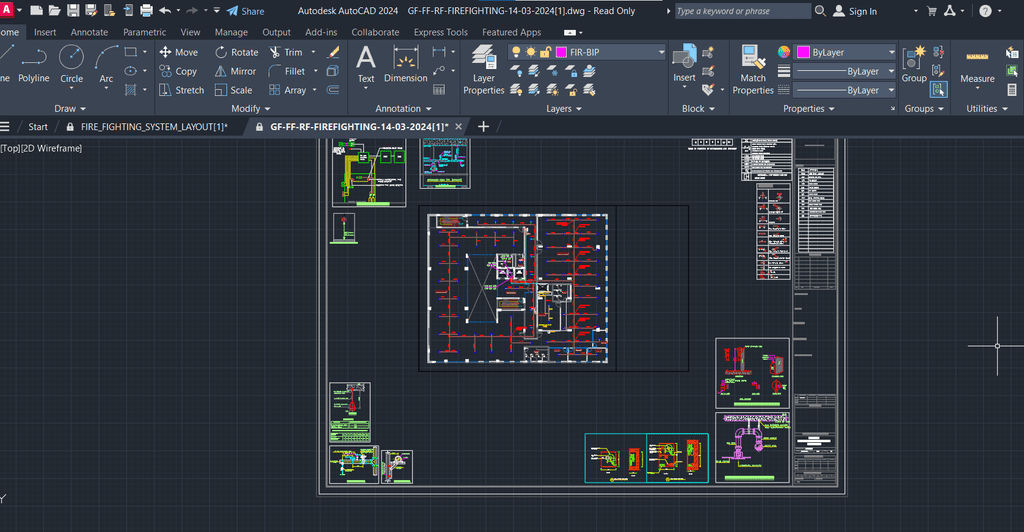Click the search magnifier icon
This screenshot has height=532, width=1024.
820,10
